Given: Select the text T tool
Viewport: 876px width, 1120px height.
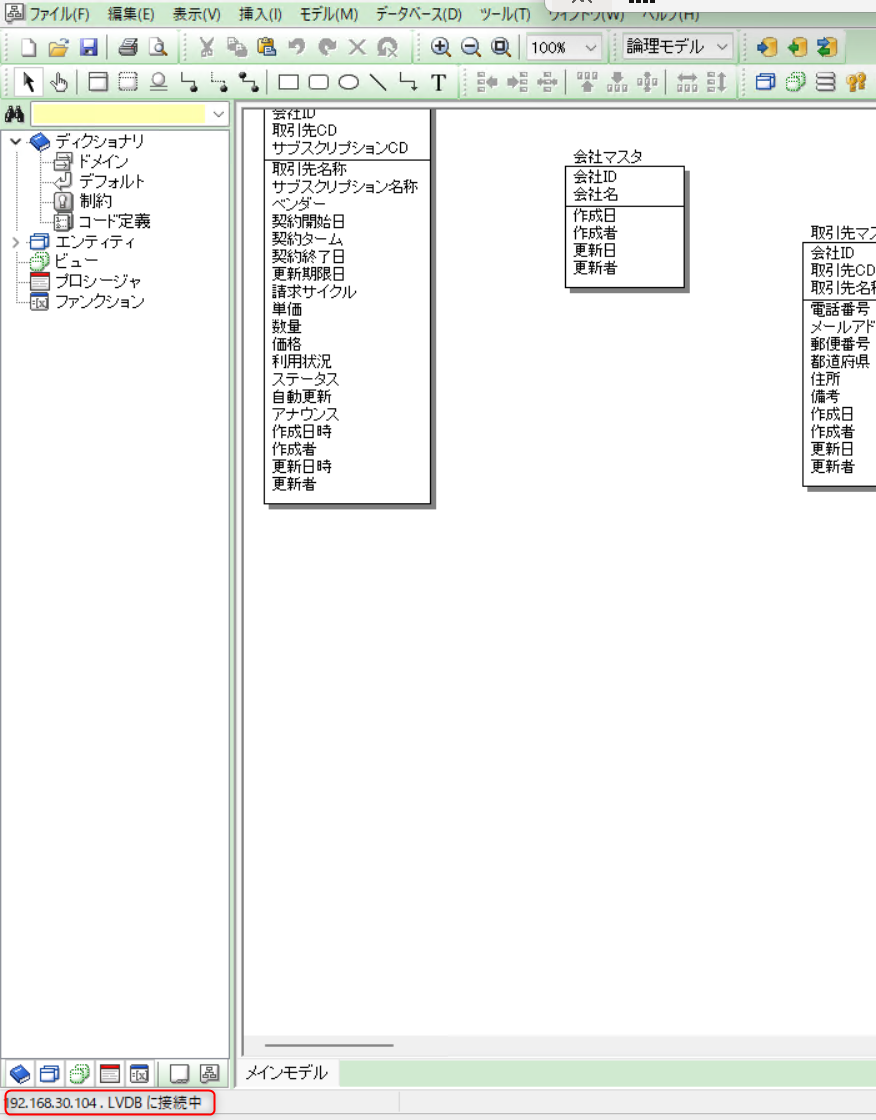Looking at the screenshot, I should [438, 82].
